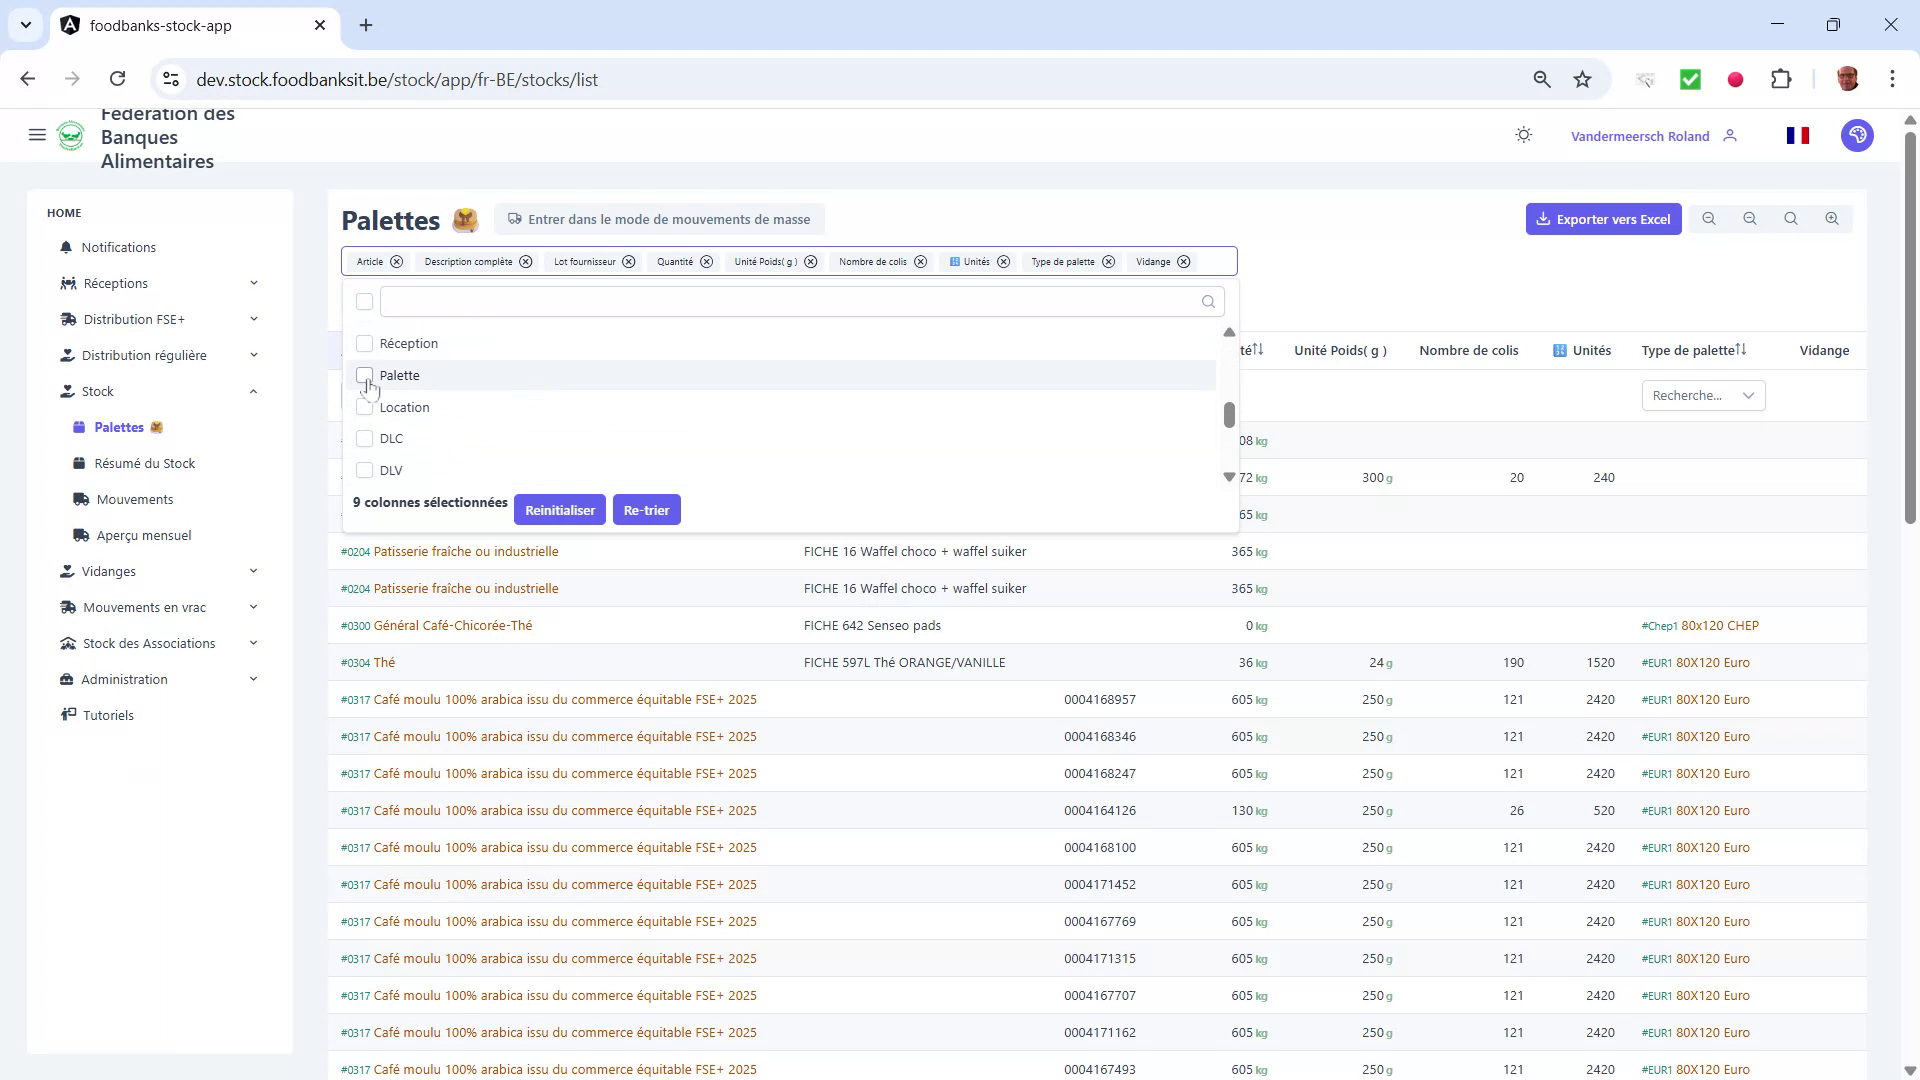Enable the Réception column checkbox
Screen dimensions: 1920x1080
[x=365, y=343]
